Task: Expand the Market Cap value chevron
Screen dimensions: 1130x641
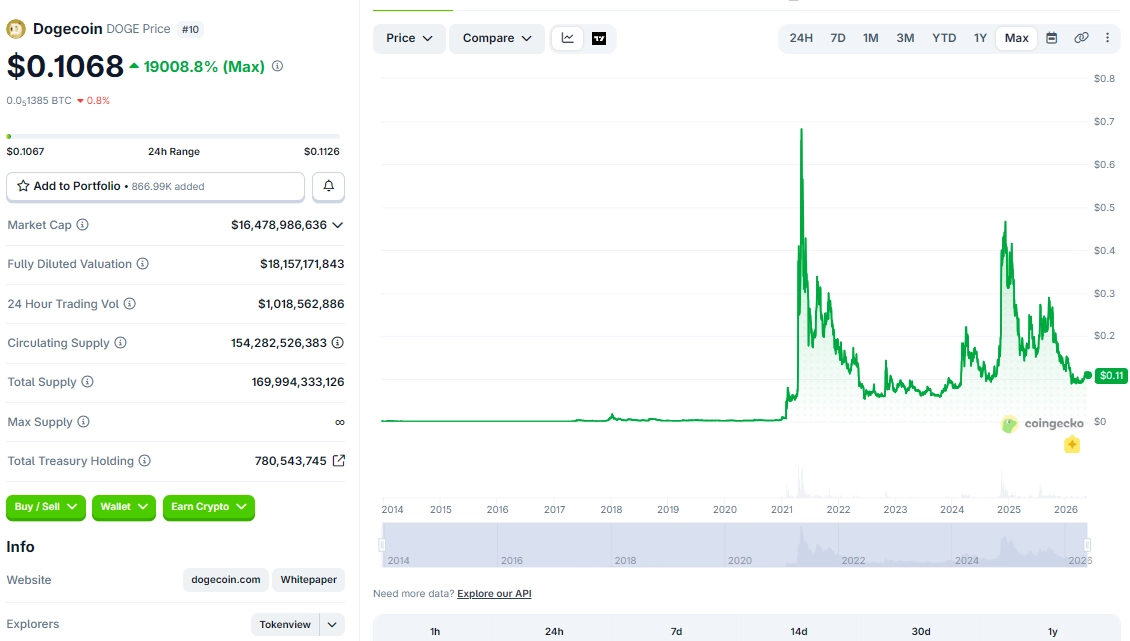Action: pyautogui.click(x=337, y=225)
